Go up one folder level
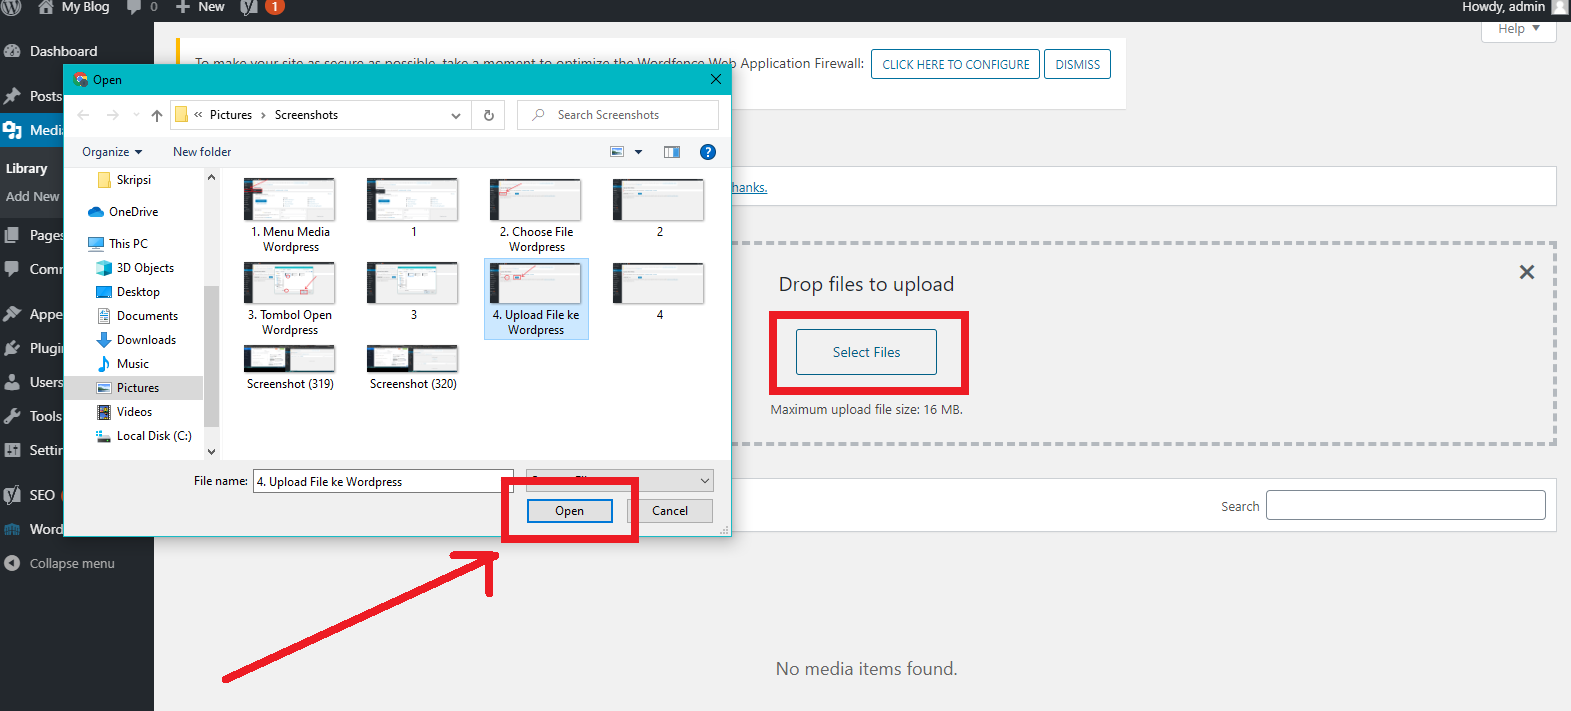1571x711 pixels. pos(157,115)
